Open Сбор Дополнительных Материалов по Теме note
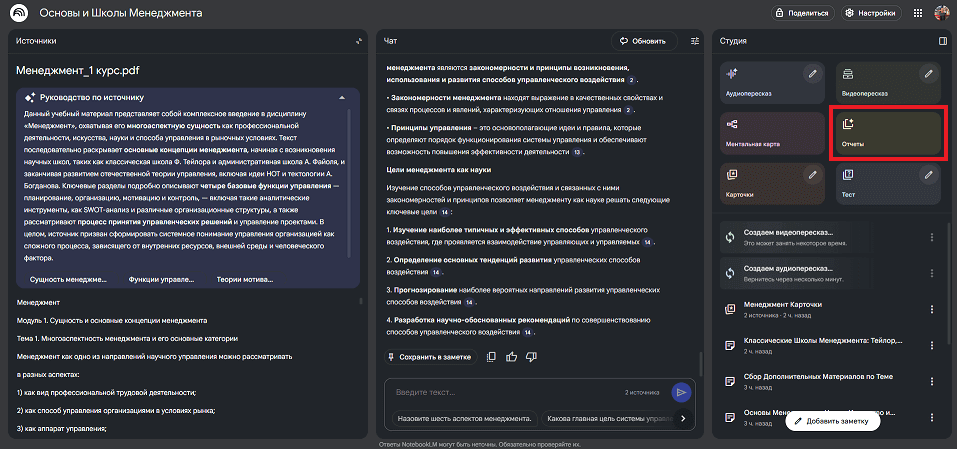The image size is (957, 449). [821, 381]
